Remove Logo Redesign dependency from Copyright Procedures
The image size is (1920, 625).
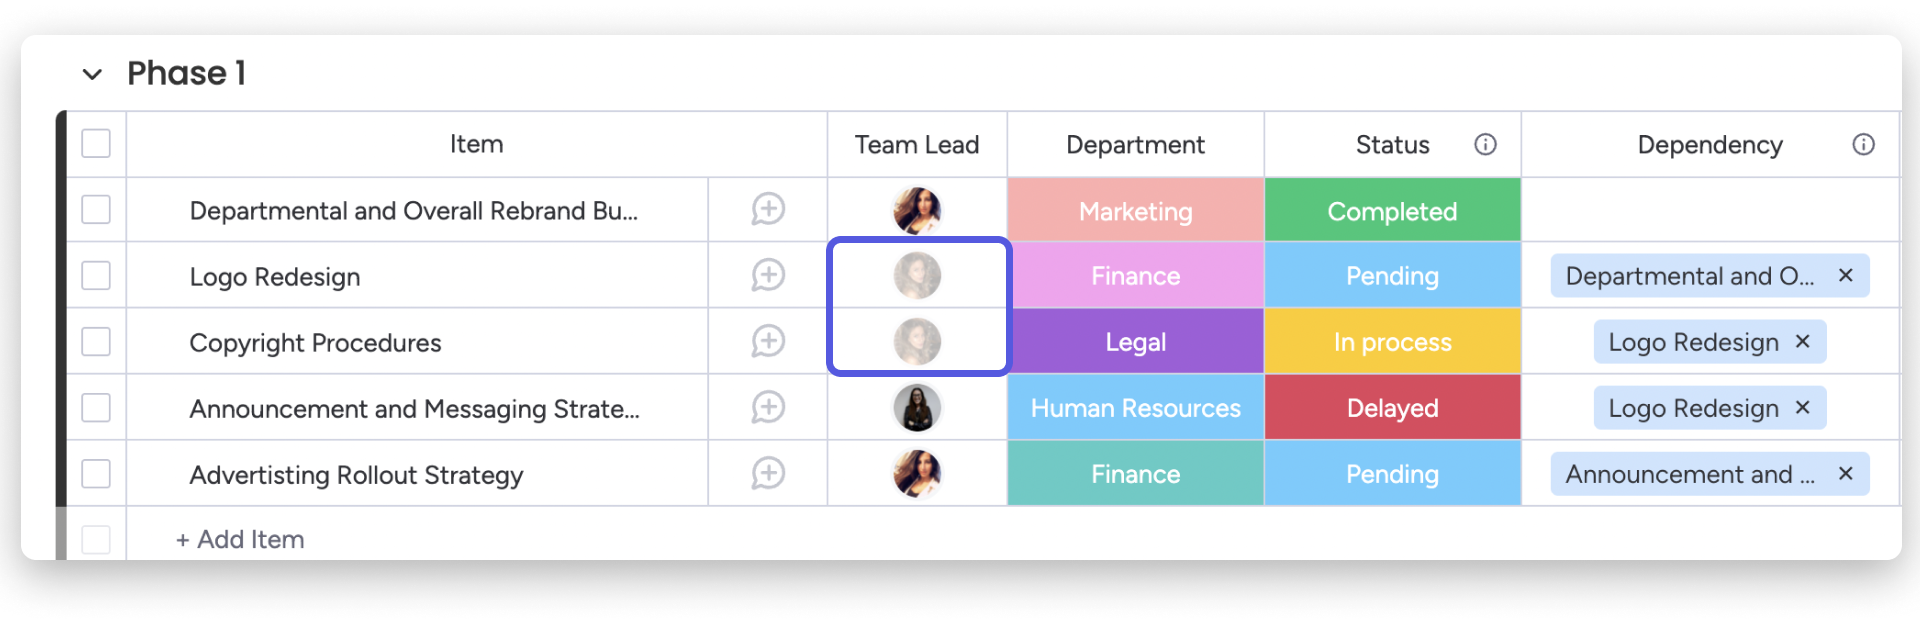click(1803, 341)
